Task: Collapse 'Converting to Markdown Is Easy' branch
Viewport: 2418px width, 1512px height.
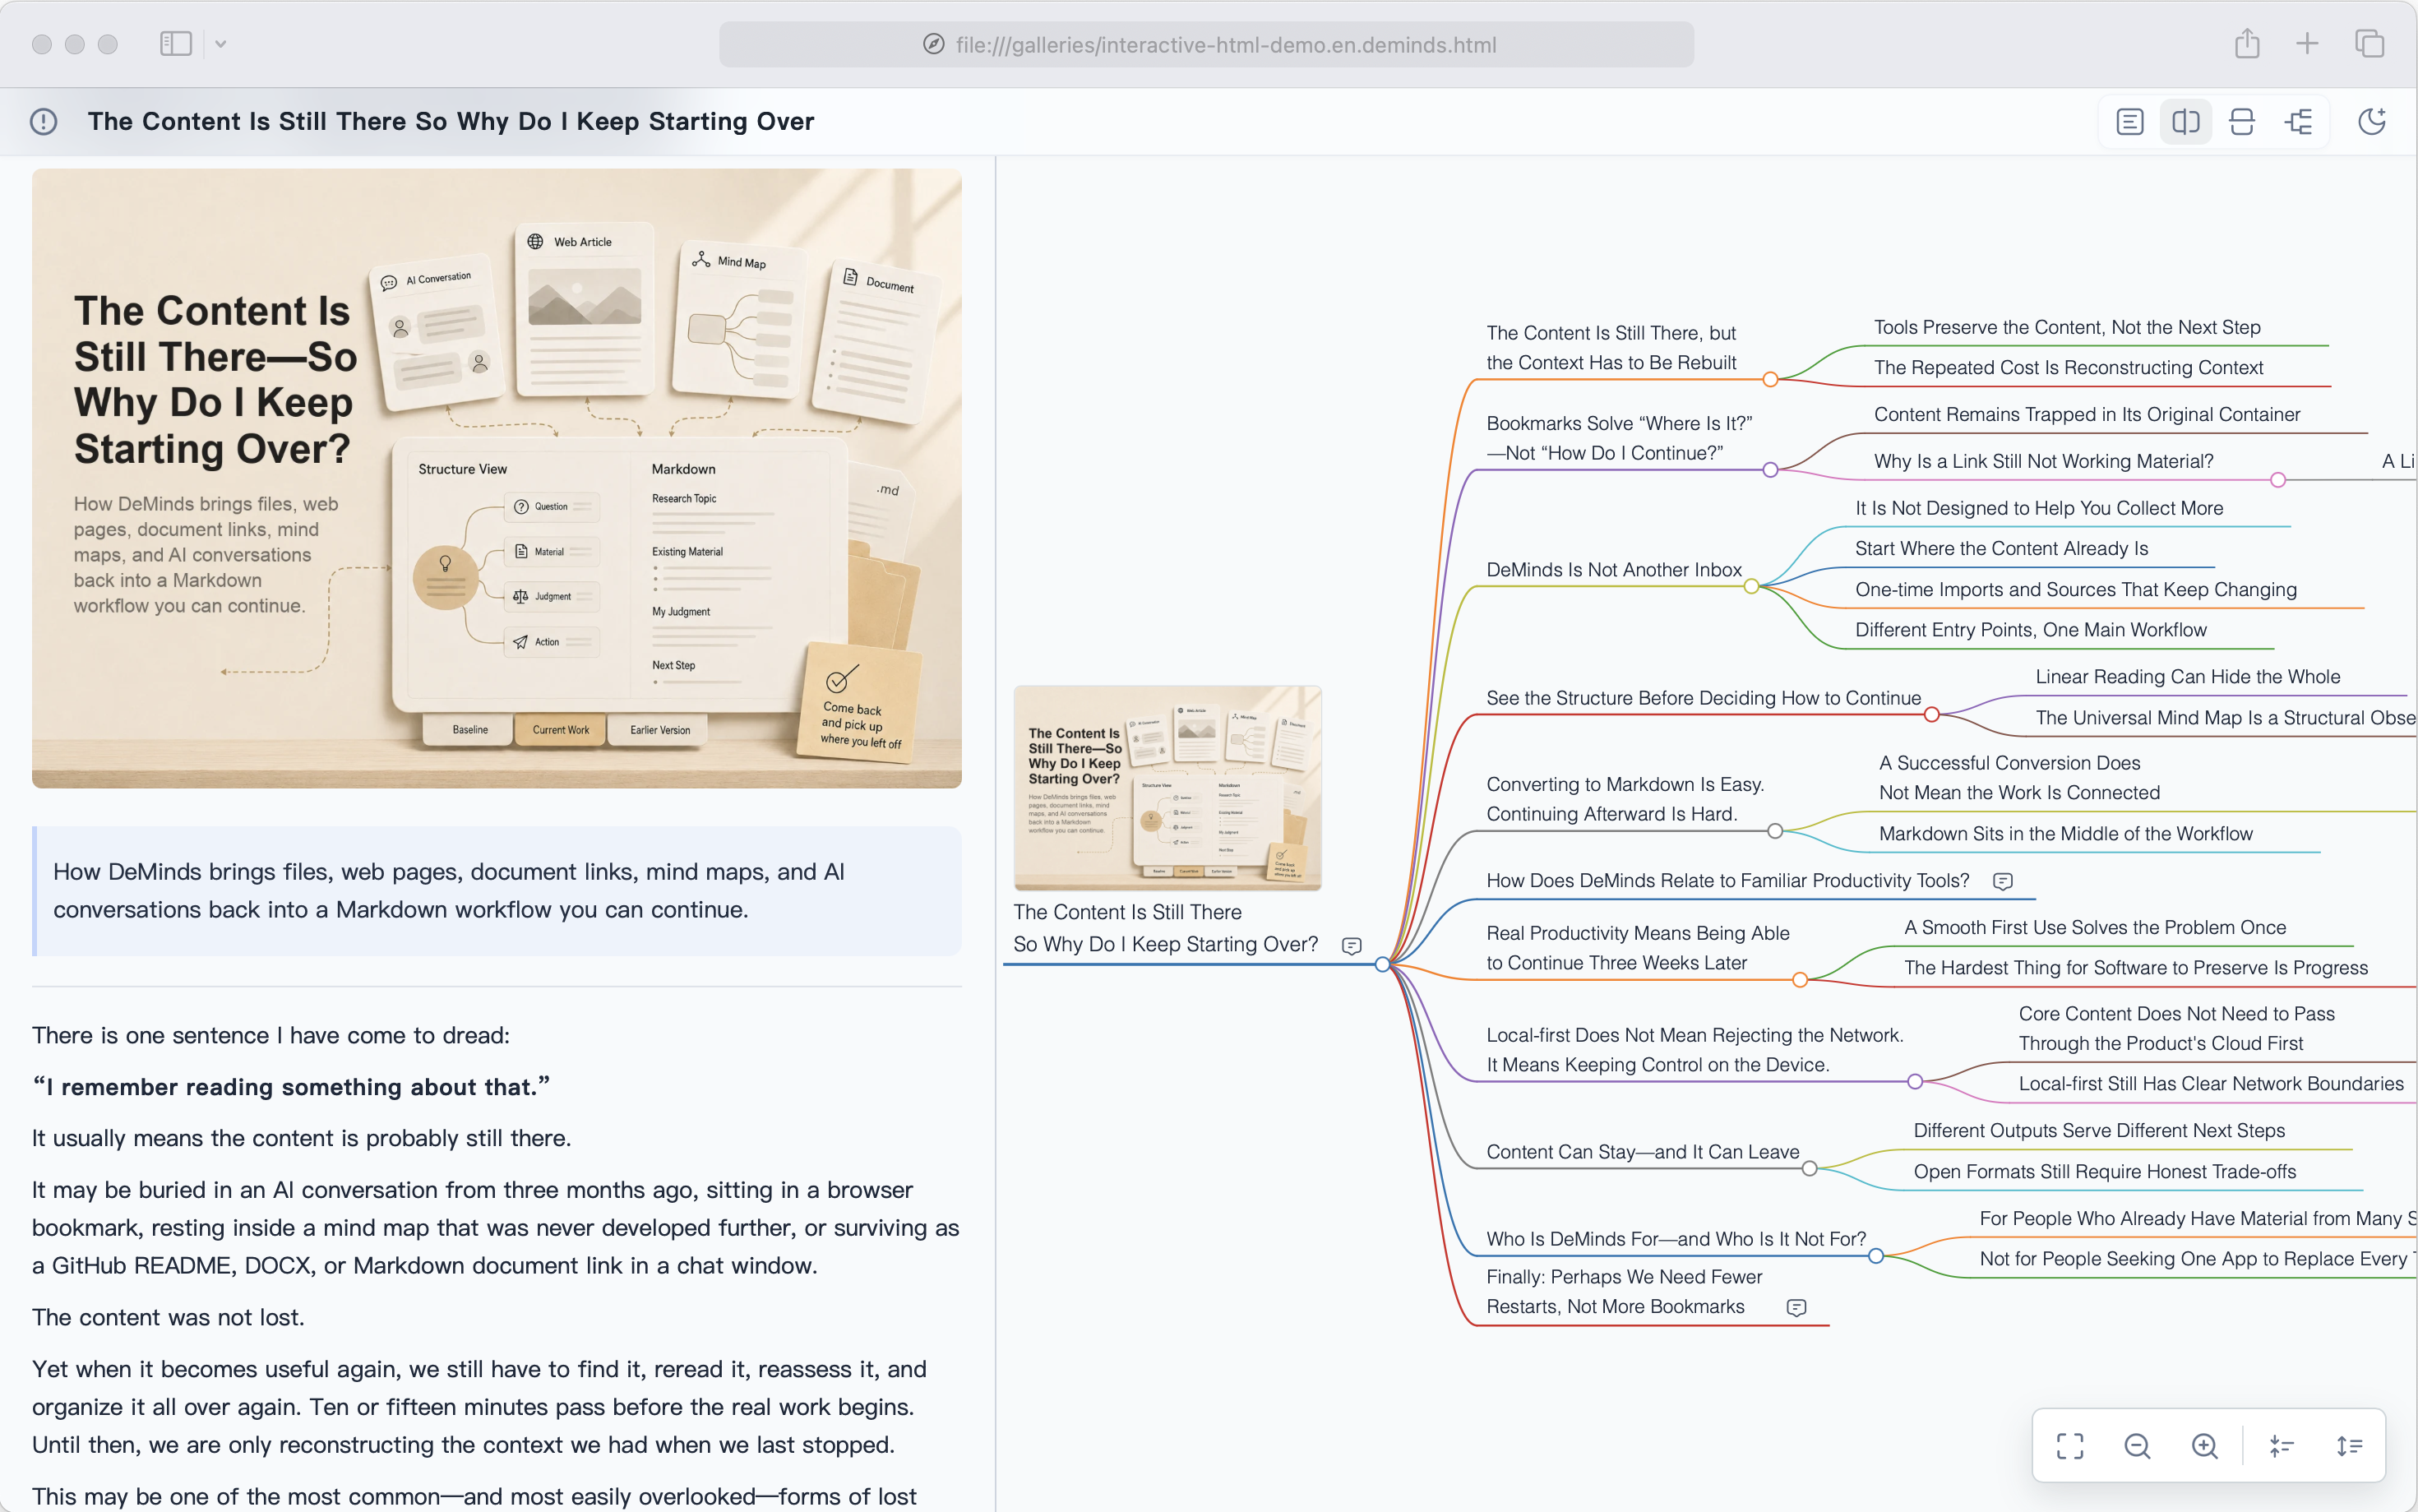Action: pyautogui.click(x=1775, y=830)
